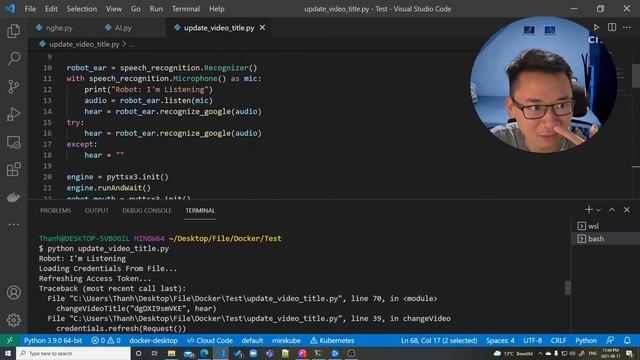
Task: Show additional activity bar views ellipsis
Action: [x=13, y=224]
